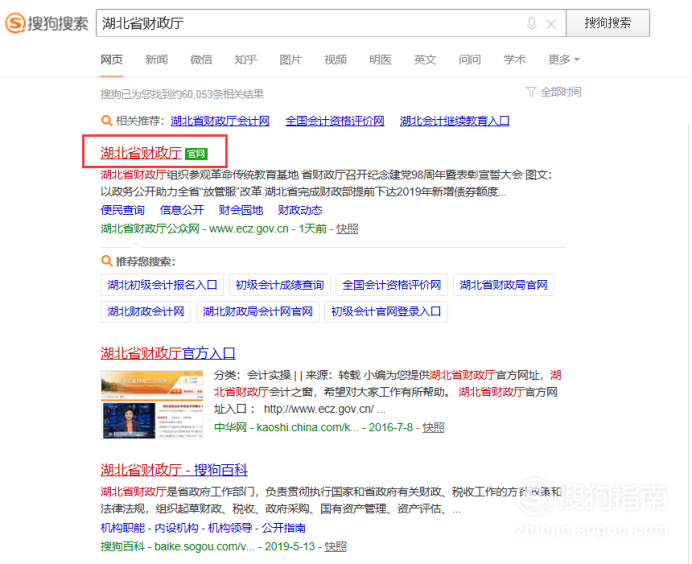
Task: Click suggestion 湖北初级会计报名入口
Action: (x=162, y=285)
